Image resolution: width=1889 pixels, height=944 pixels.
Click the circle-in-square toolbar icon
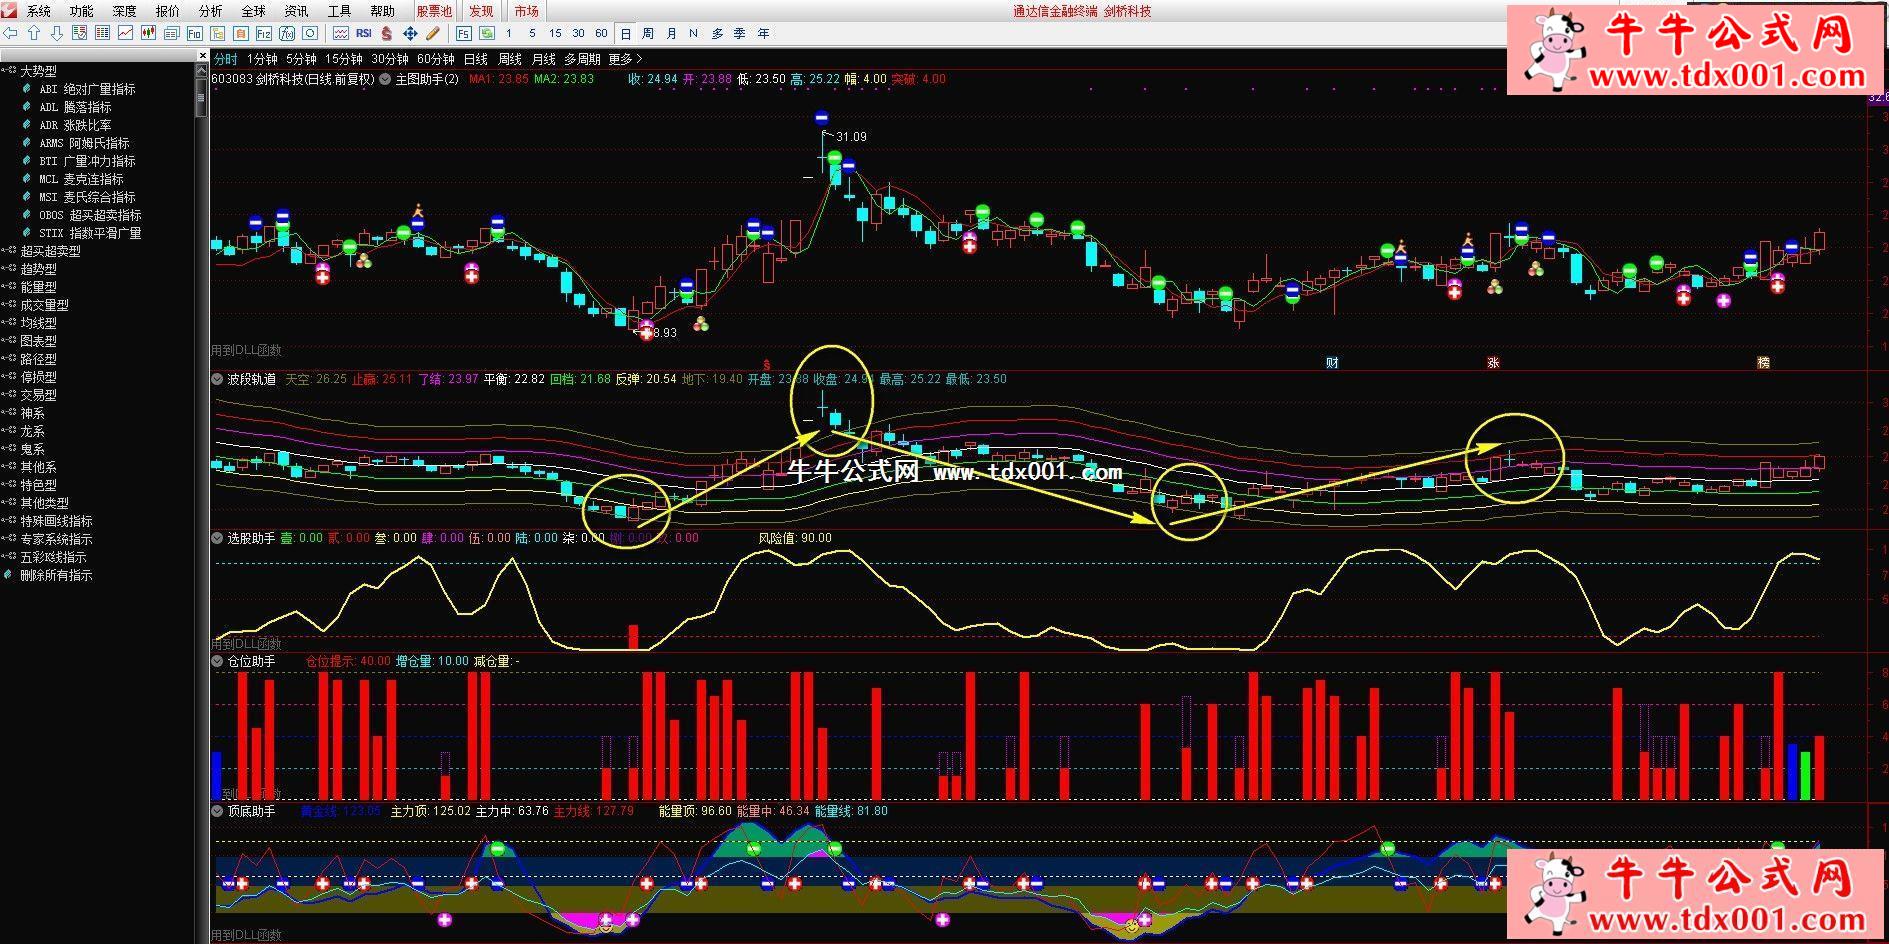click(x=310, y=33)
